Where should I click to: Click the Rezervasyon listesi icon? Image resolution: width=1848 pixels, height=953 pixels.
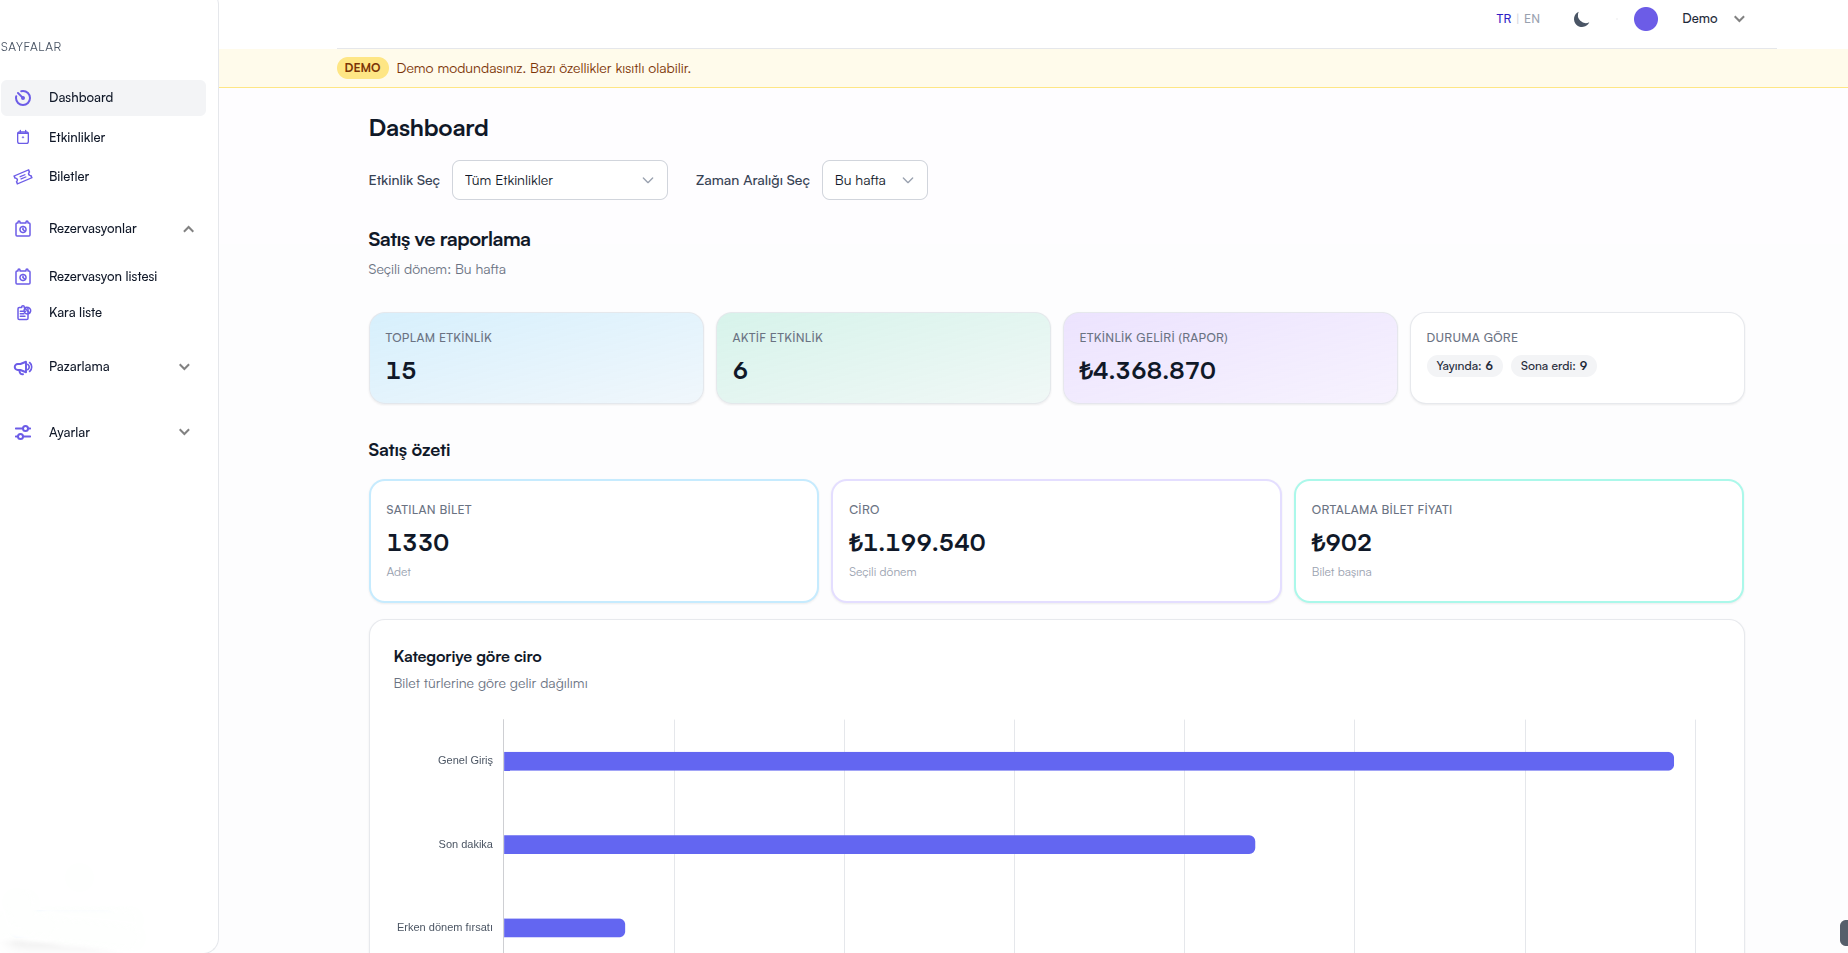23,276
